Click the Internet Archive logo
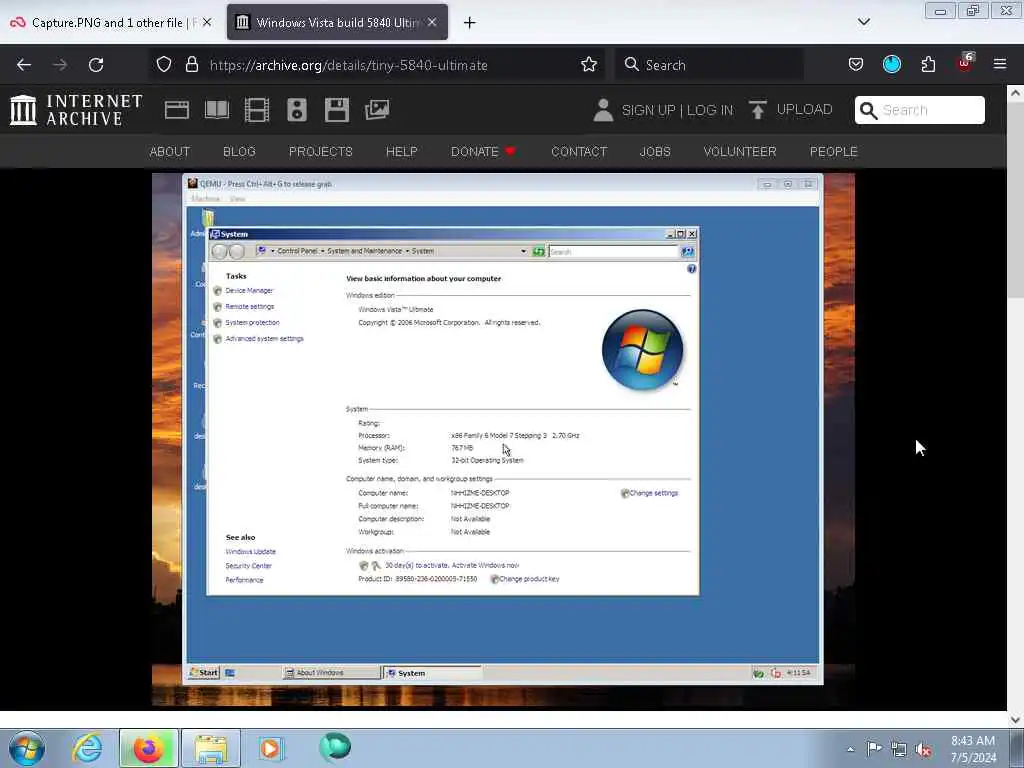The height and width of the screenshot is (768, 1024). (76, 110)
